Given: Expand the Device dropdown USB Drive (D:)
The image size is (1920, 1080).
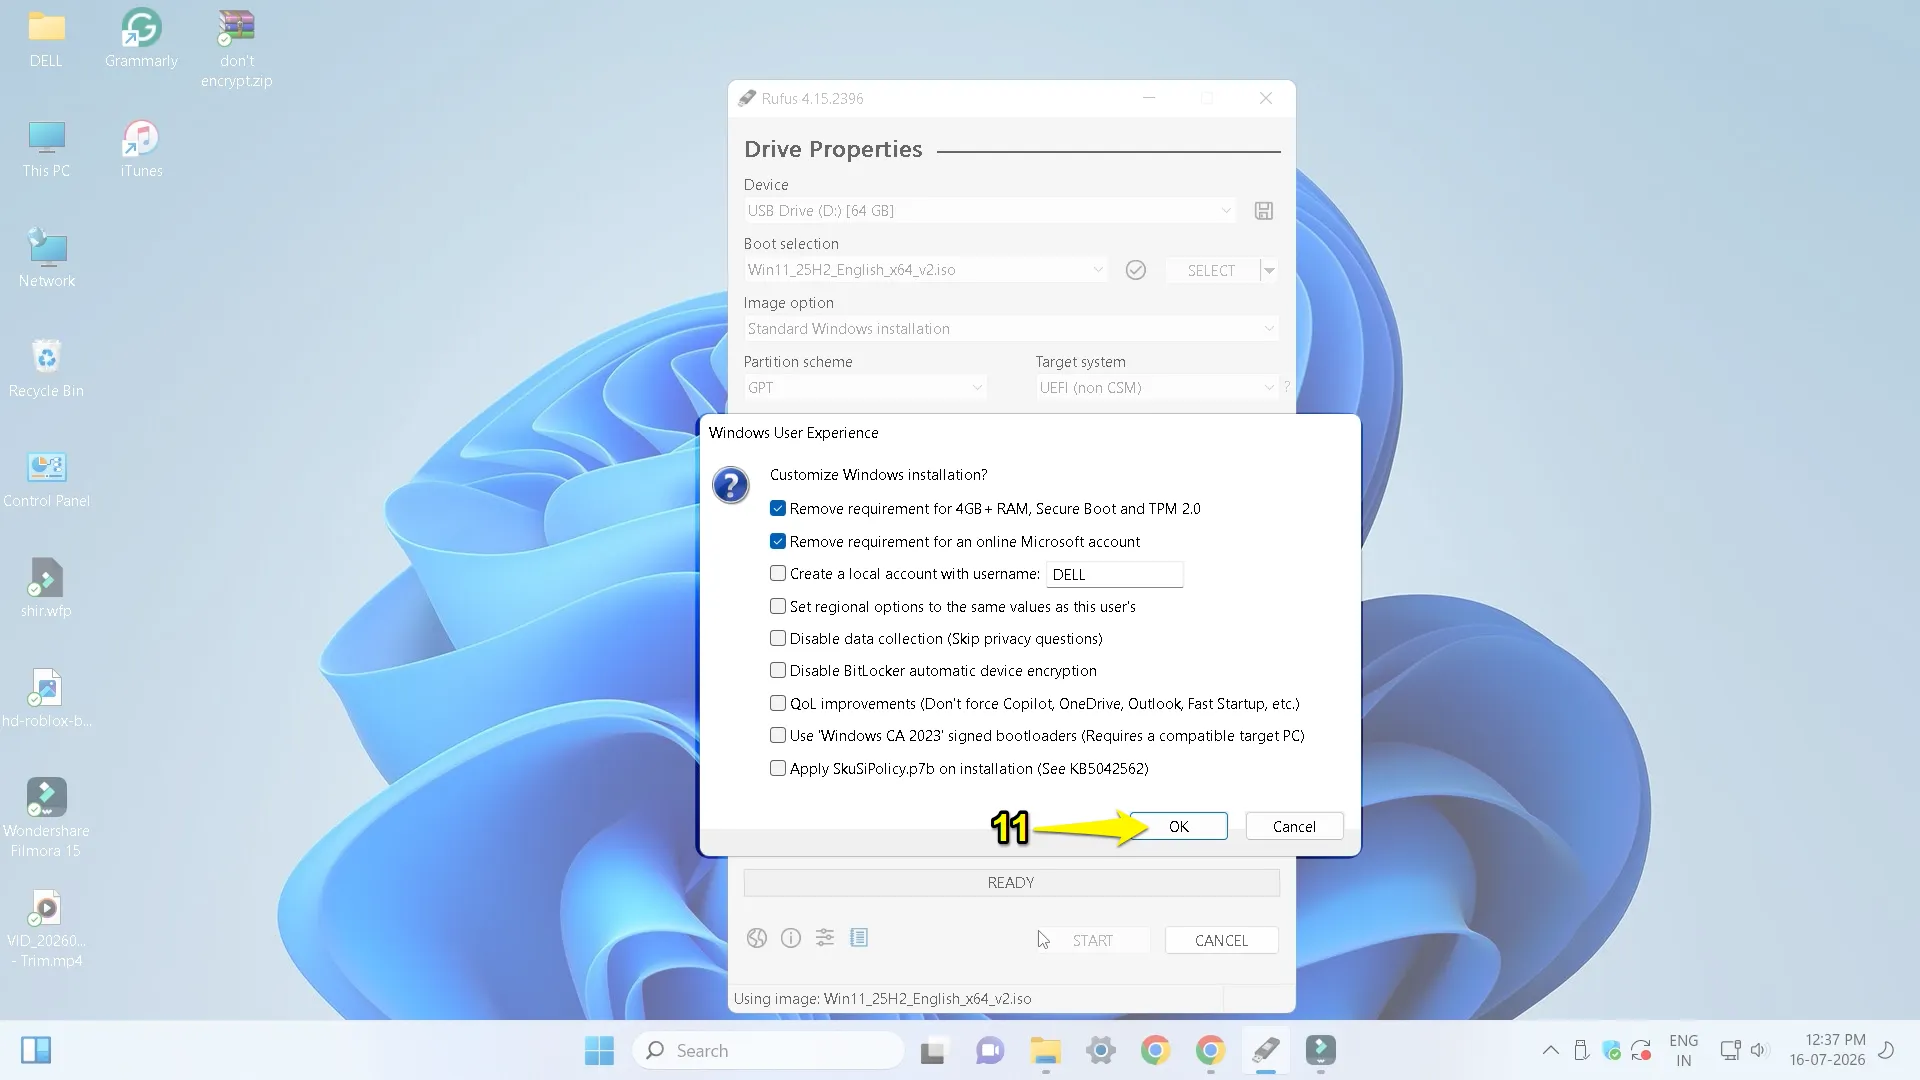Looking at the screenshot, I should [990, 211].
